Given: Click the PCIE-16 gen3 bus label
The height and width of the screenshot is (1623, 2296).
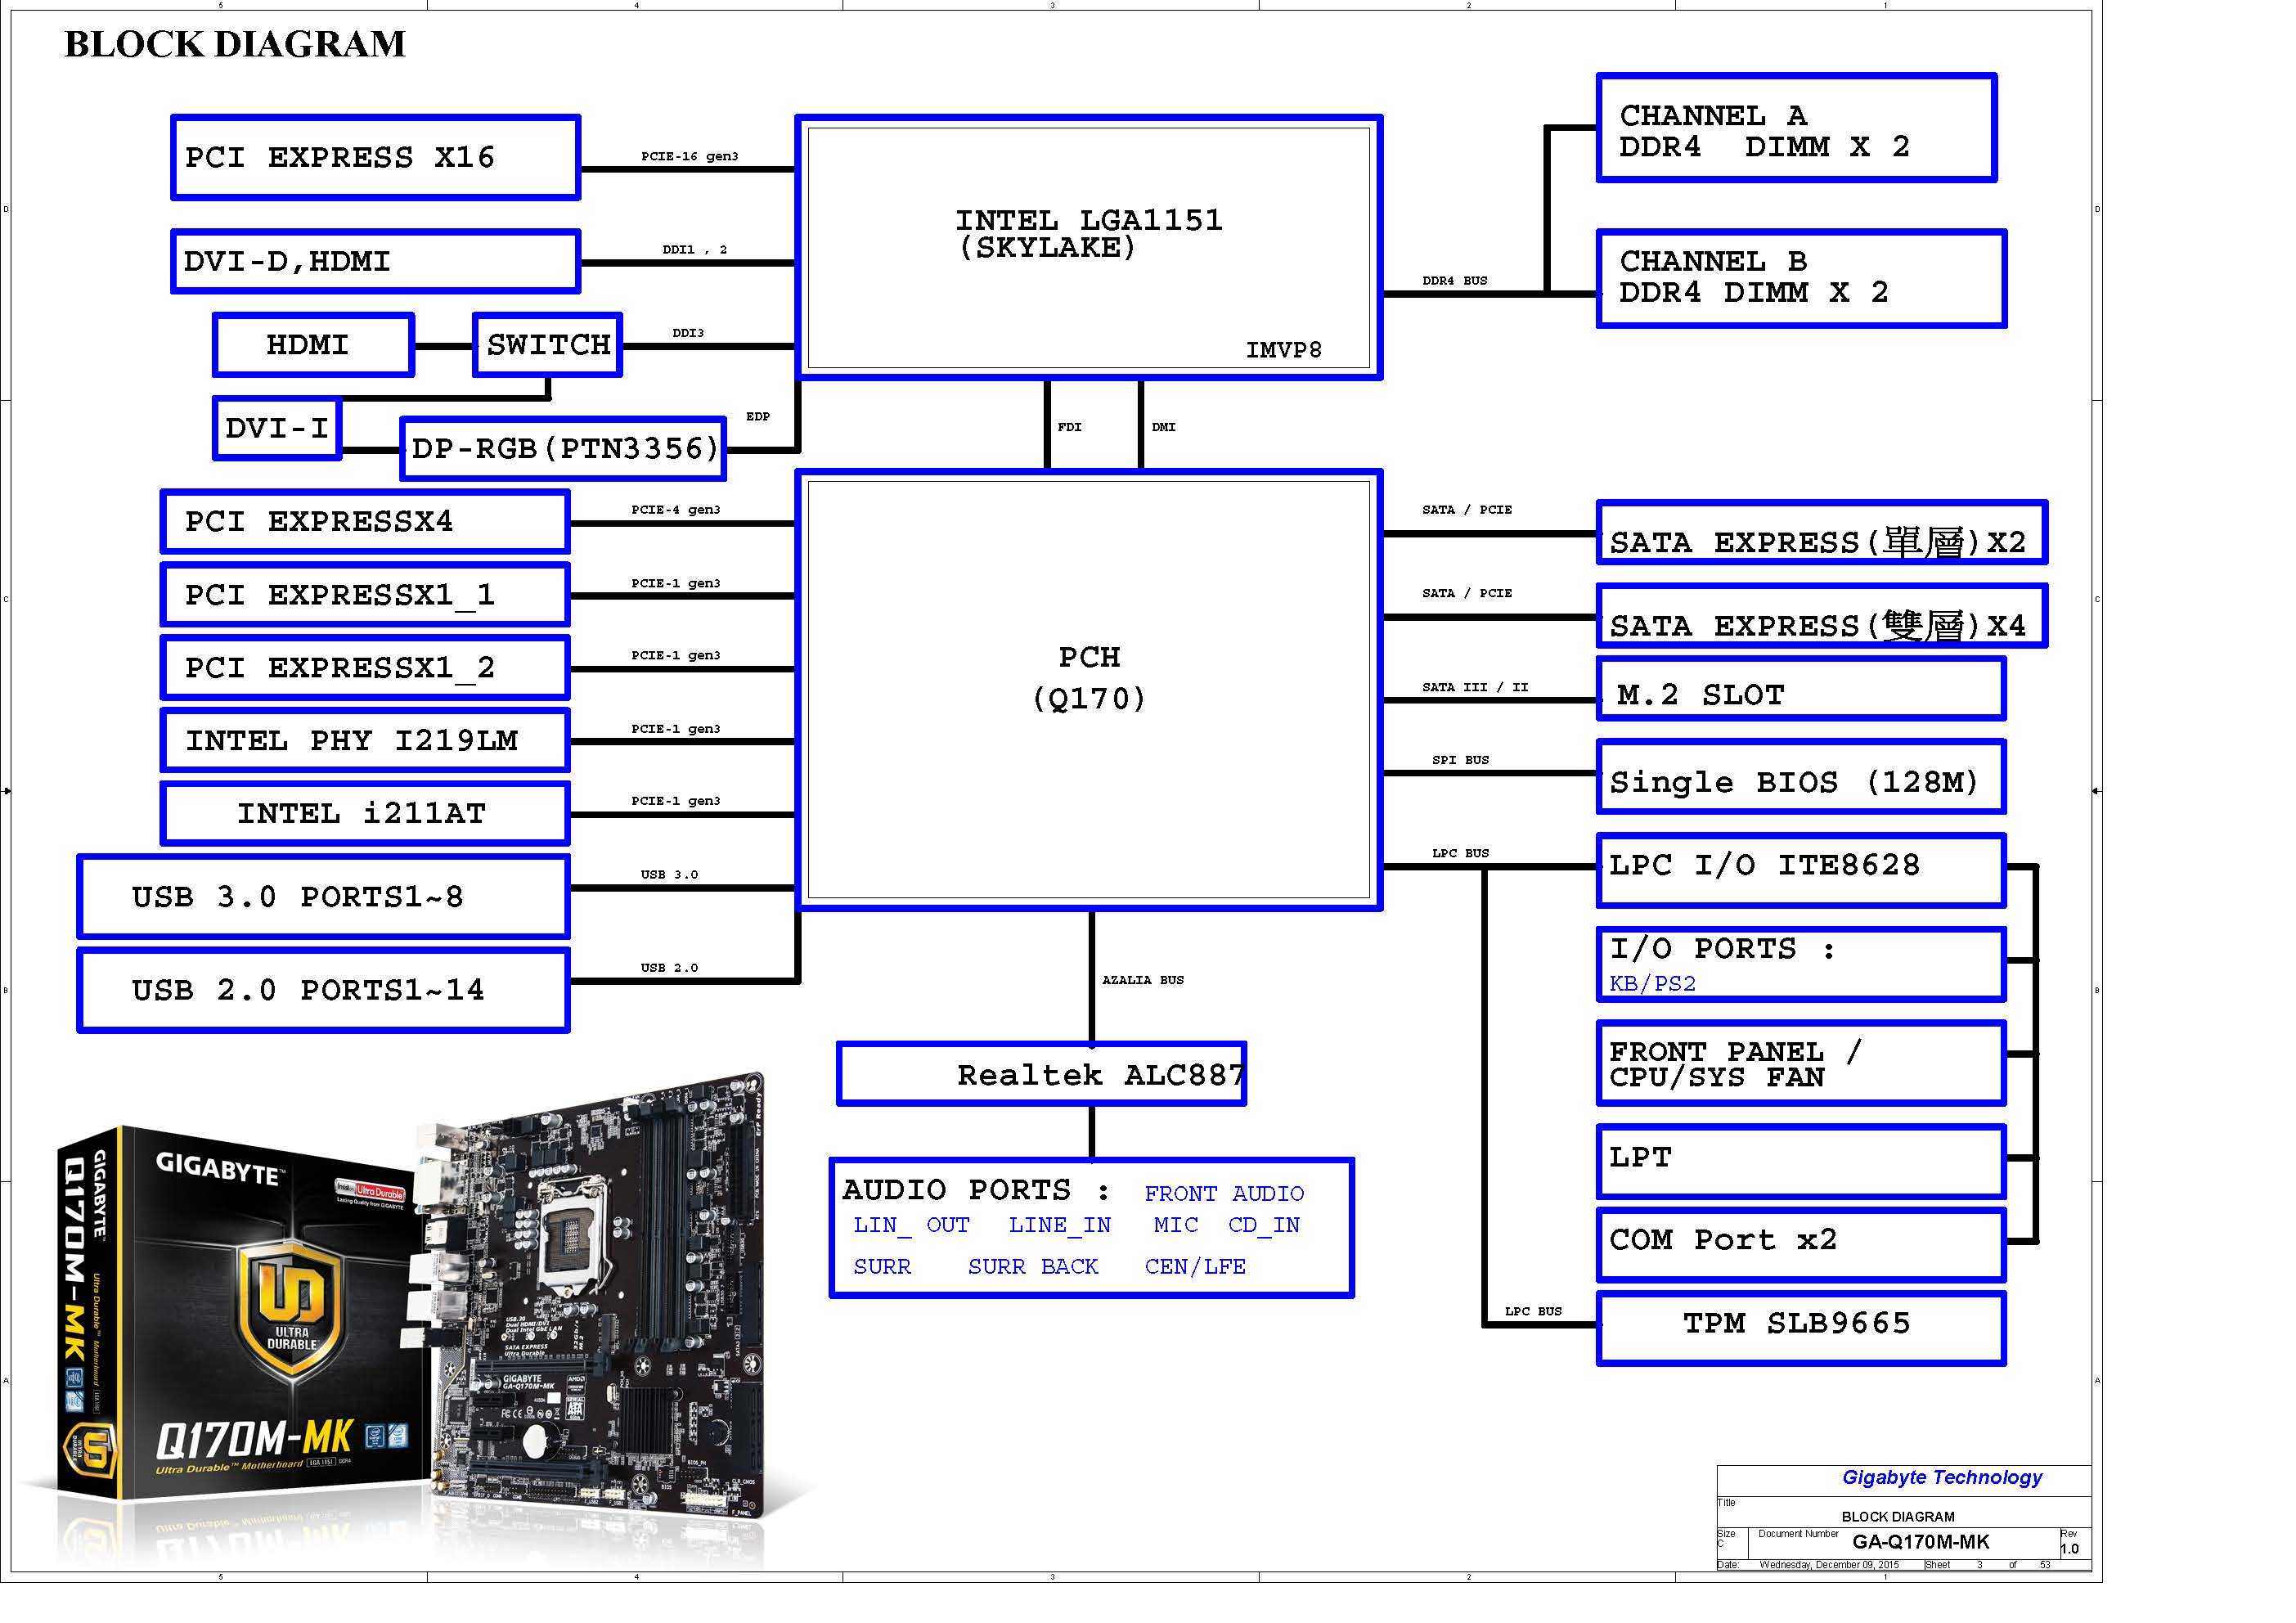Looking at the screenshot, I should pyautogui.click(x=689, y=156).
